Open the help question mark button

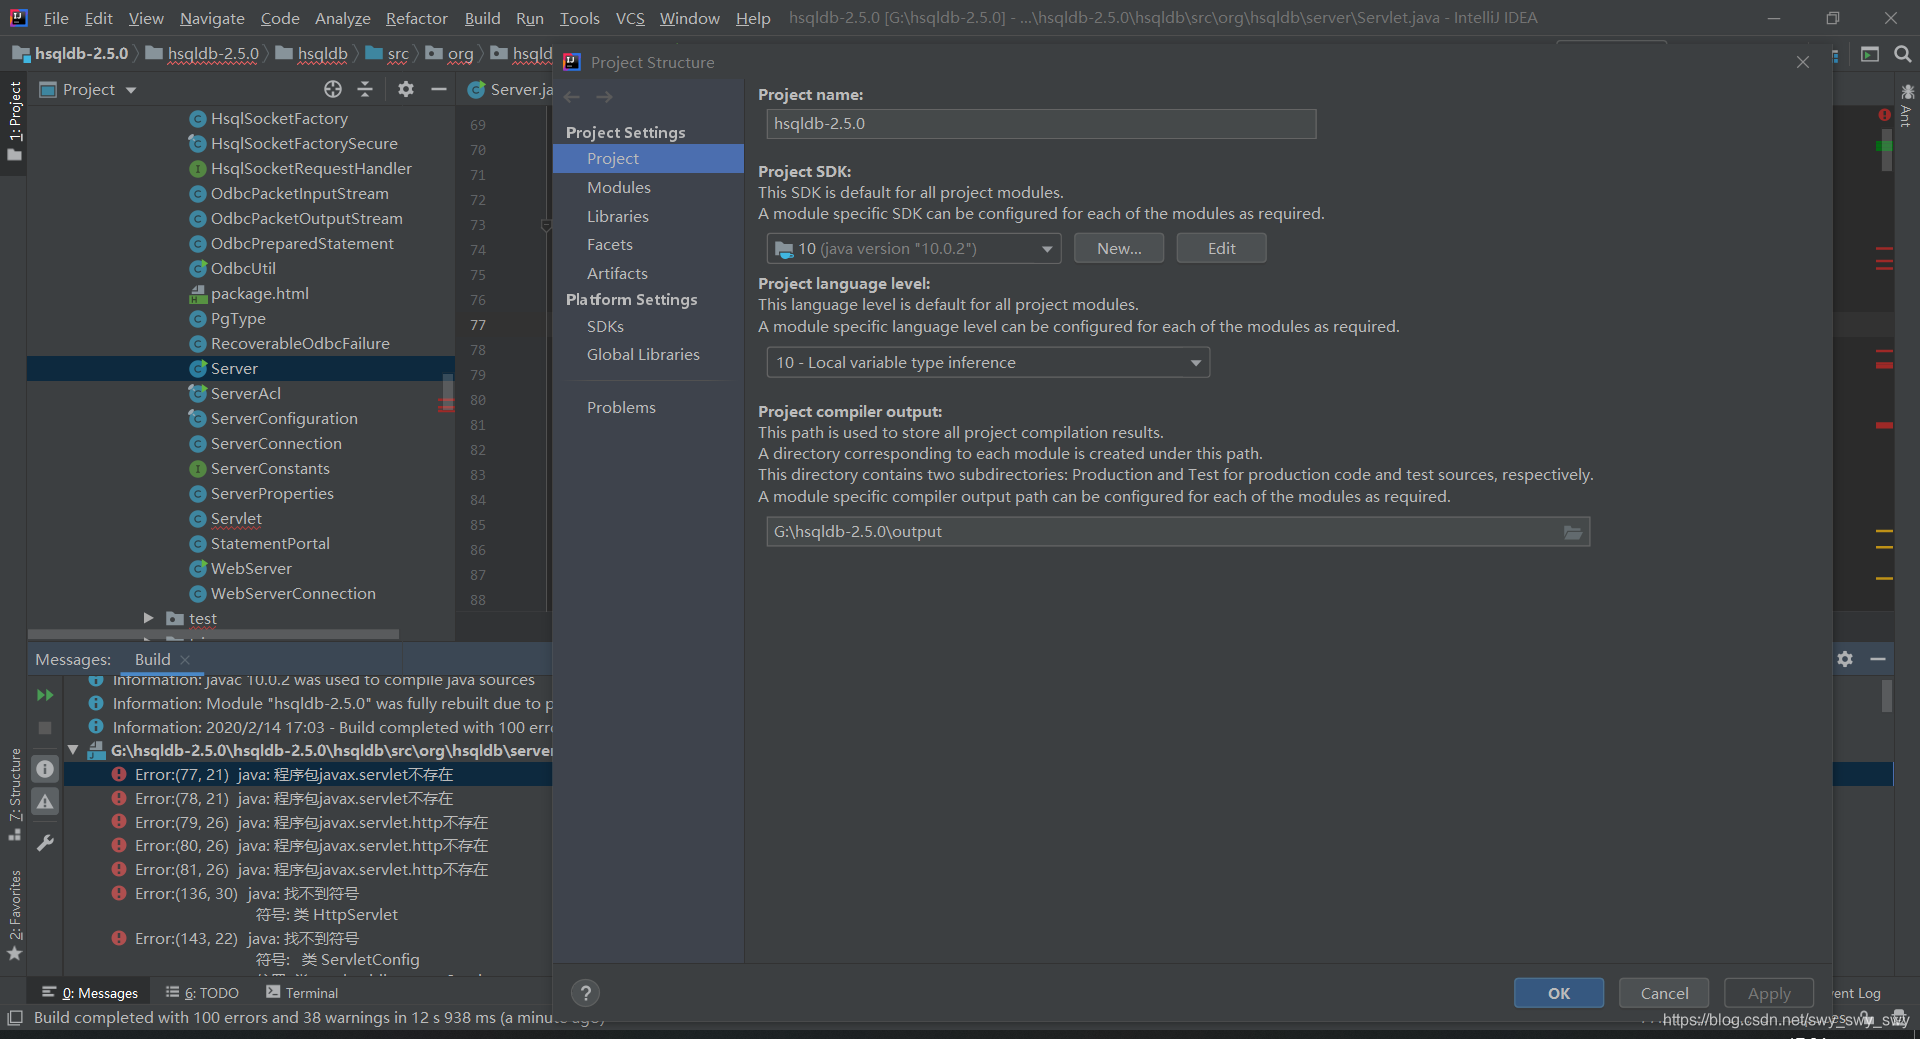[x=585, y=993]
